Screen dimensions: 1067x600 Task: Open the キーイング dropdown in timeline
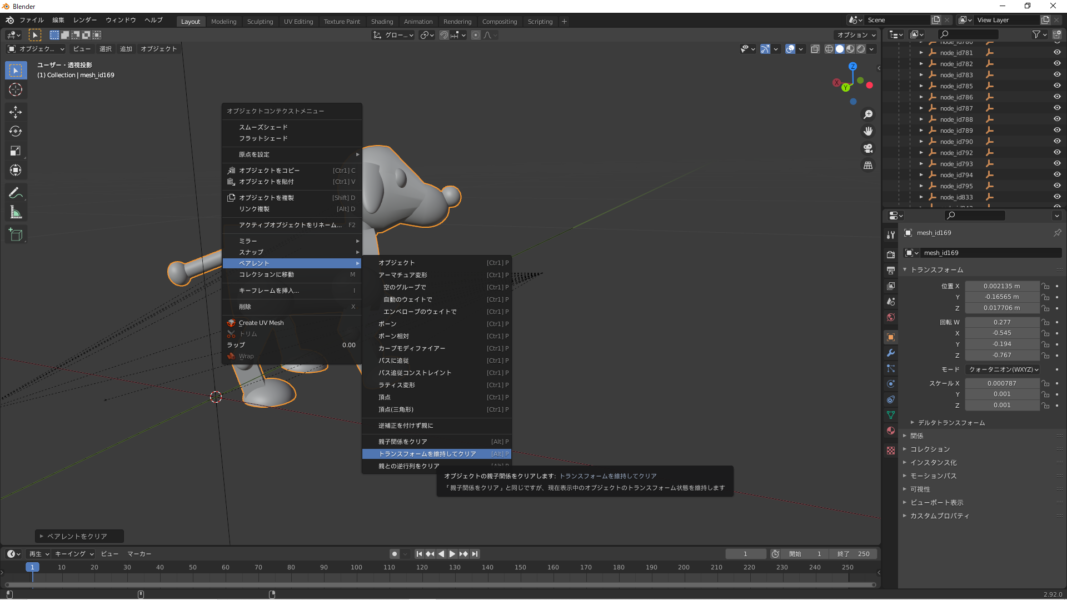73,554
